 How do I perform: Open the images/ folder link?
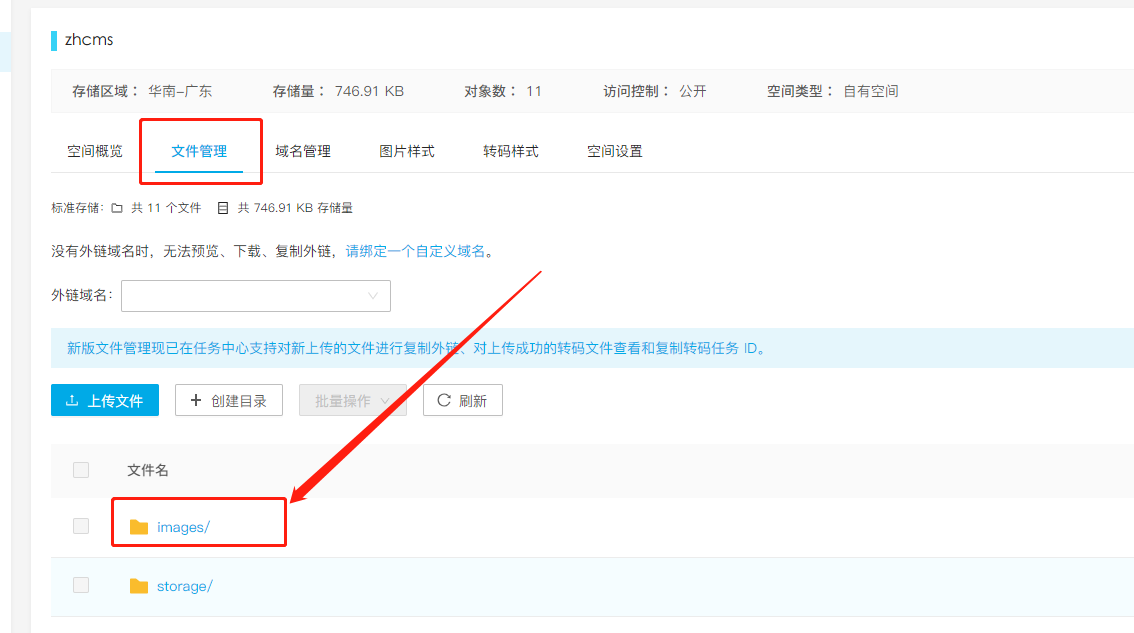pos(183,527)
